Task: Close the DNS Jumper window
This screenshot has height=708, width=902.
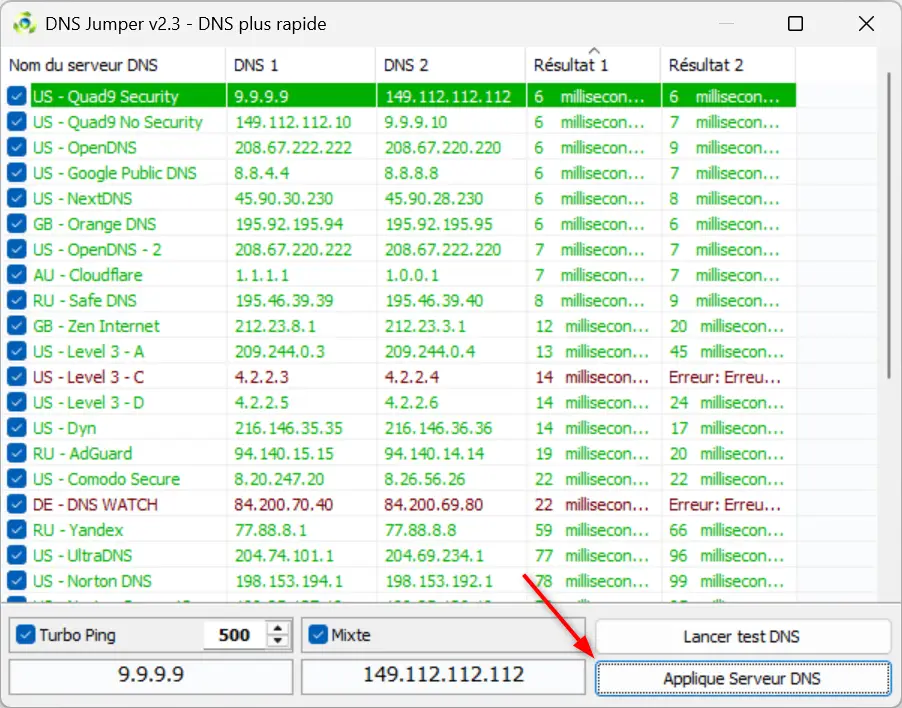Action: (x=866, y=24)
